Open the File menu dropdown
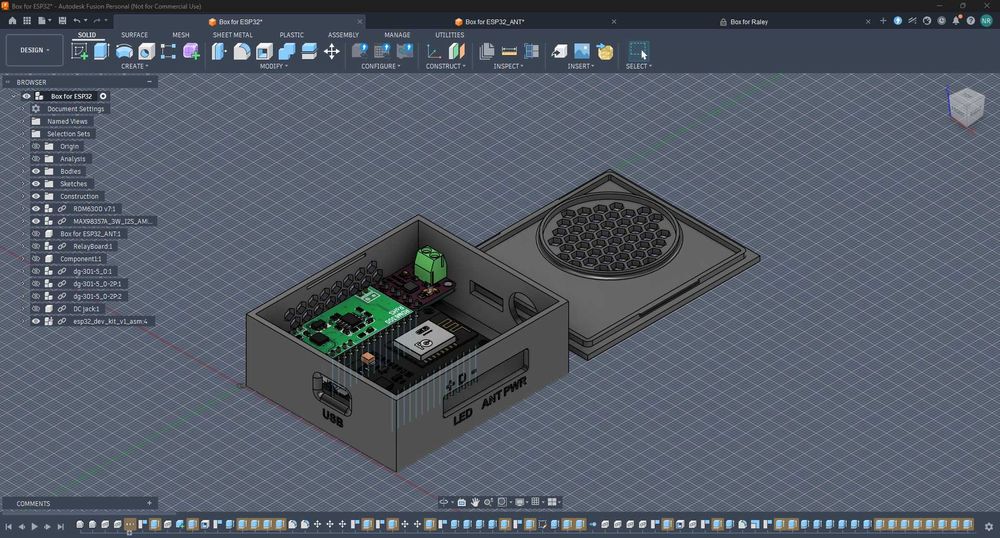This screenshot has height=538, width=1000. coord(44,21)
